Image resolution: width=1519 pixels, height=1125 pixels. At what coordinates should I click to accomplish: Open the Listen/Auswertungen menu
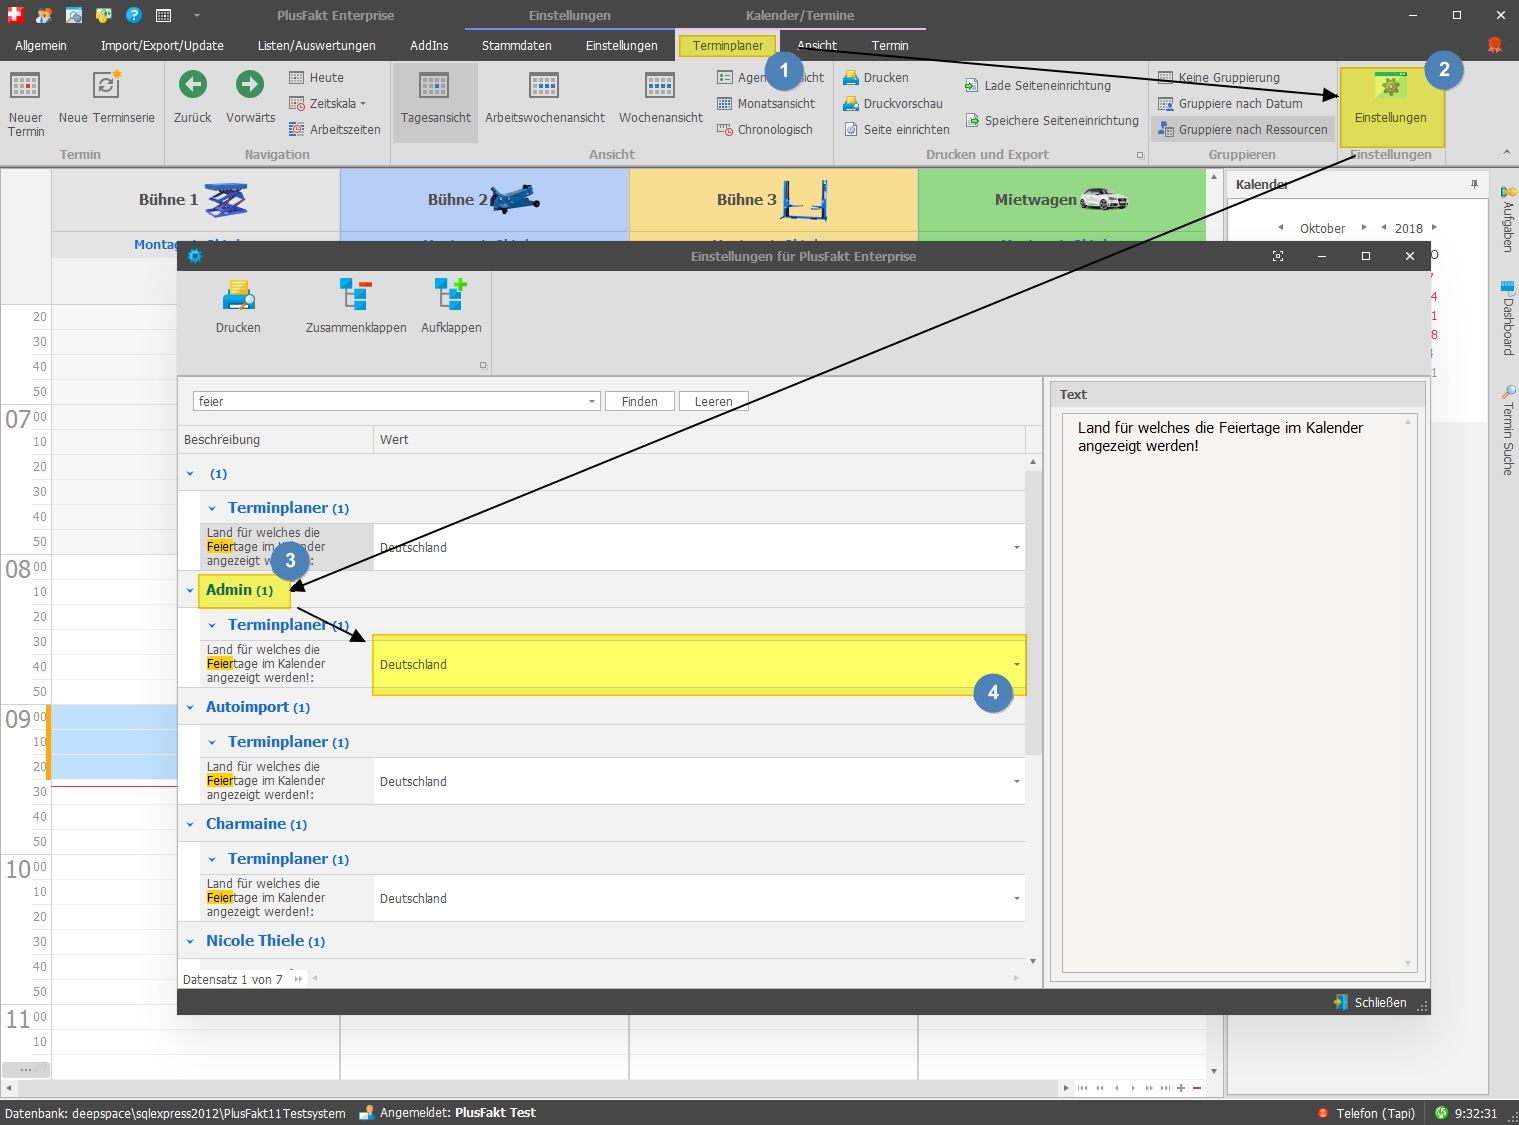(x=317, y=45)
